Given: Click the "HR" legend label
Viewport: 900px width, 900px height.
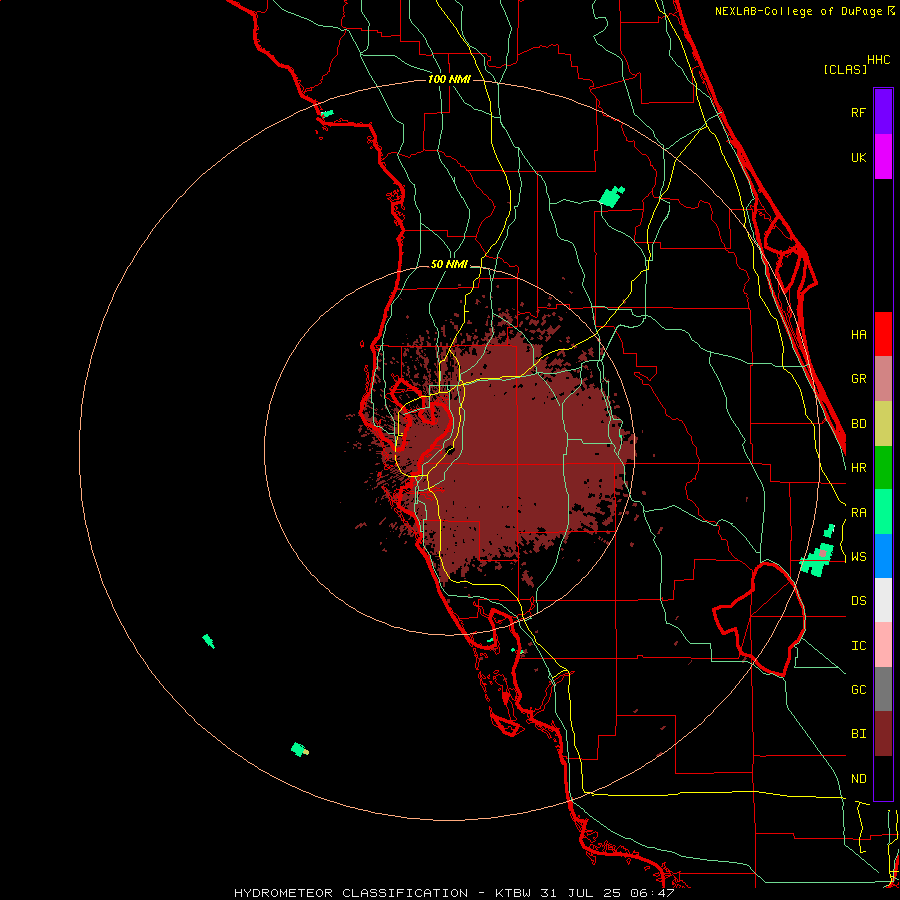Looking at the screenshot, I should tap(858, 468).
